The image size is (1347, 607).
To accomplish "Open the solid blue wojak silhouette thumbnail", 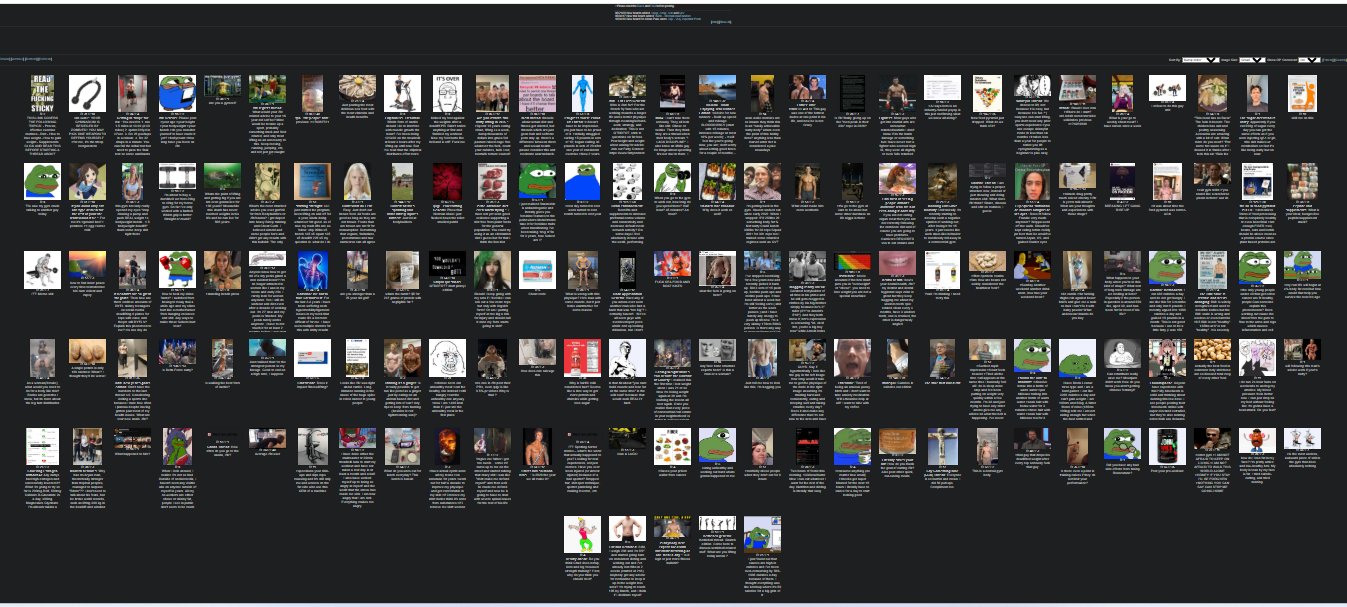I will 582,181.
